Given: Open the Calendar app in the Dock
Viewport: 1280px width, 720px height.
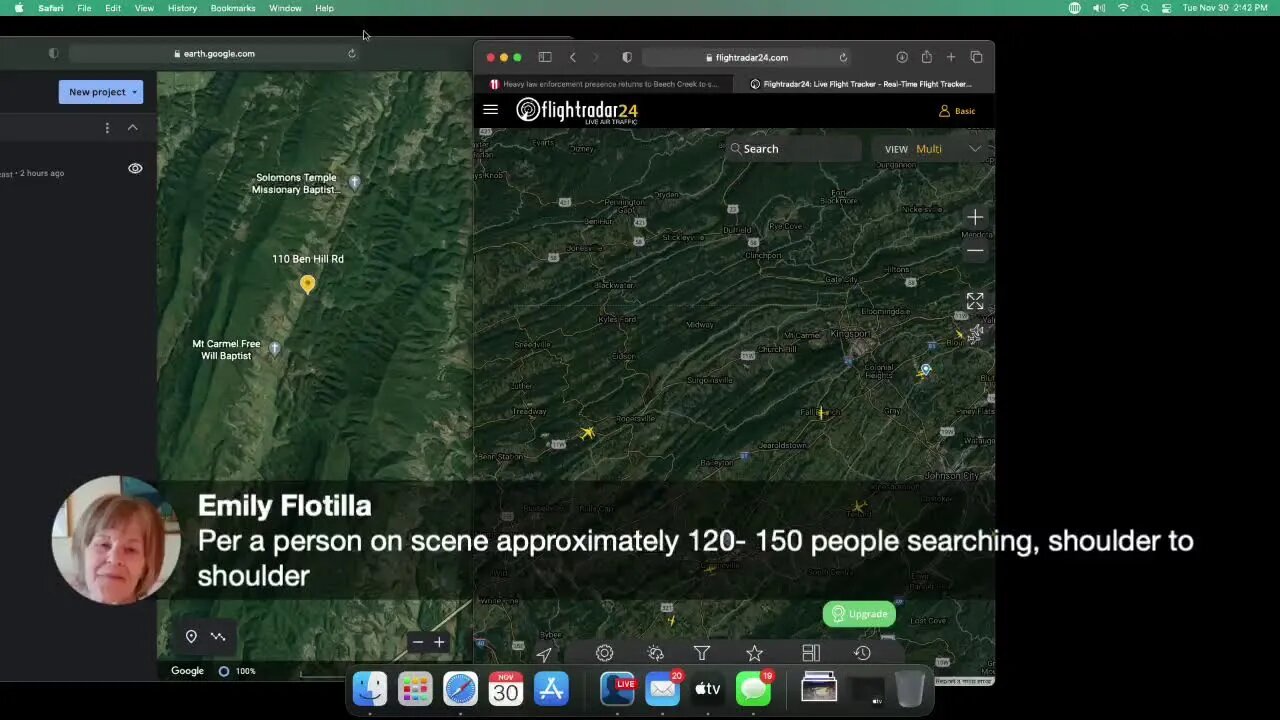Looking at the screenshot, I should pyautogui.click(x=506, y=689).
